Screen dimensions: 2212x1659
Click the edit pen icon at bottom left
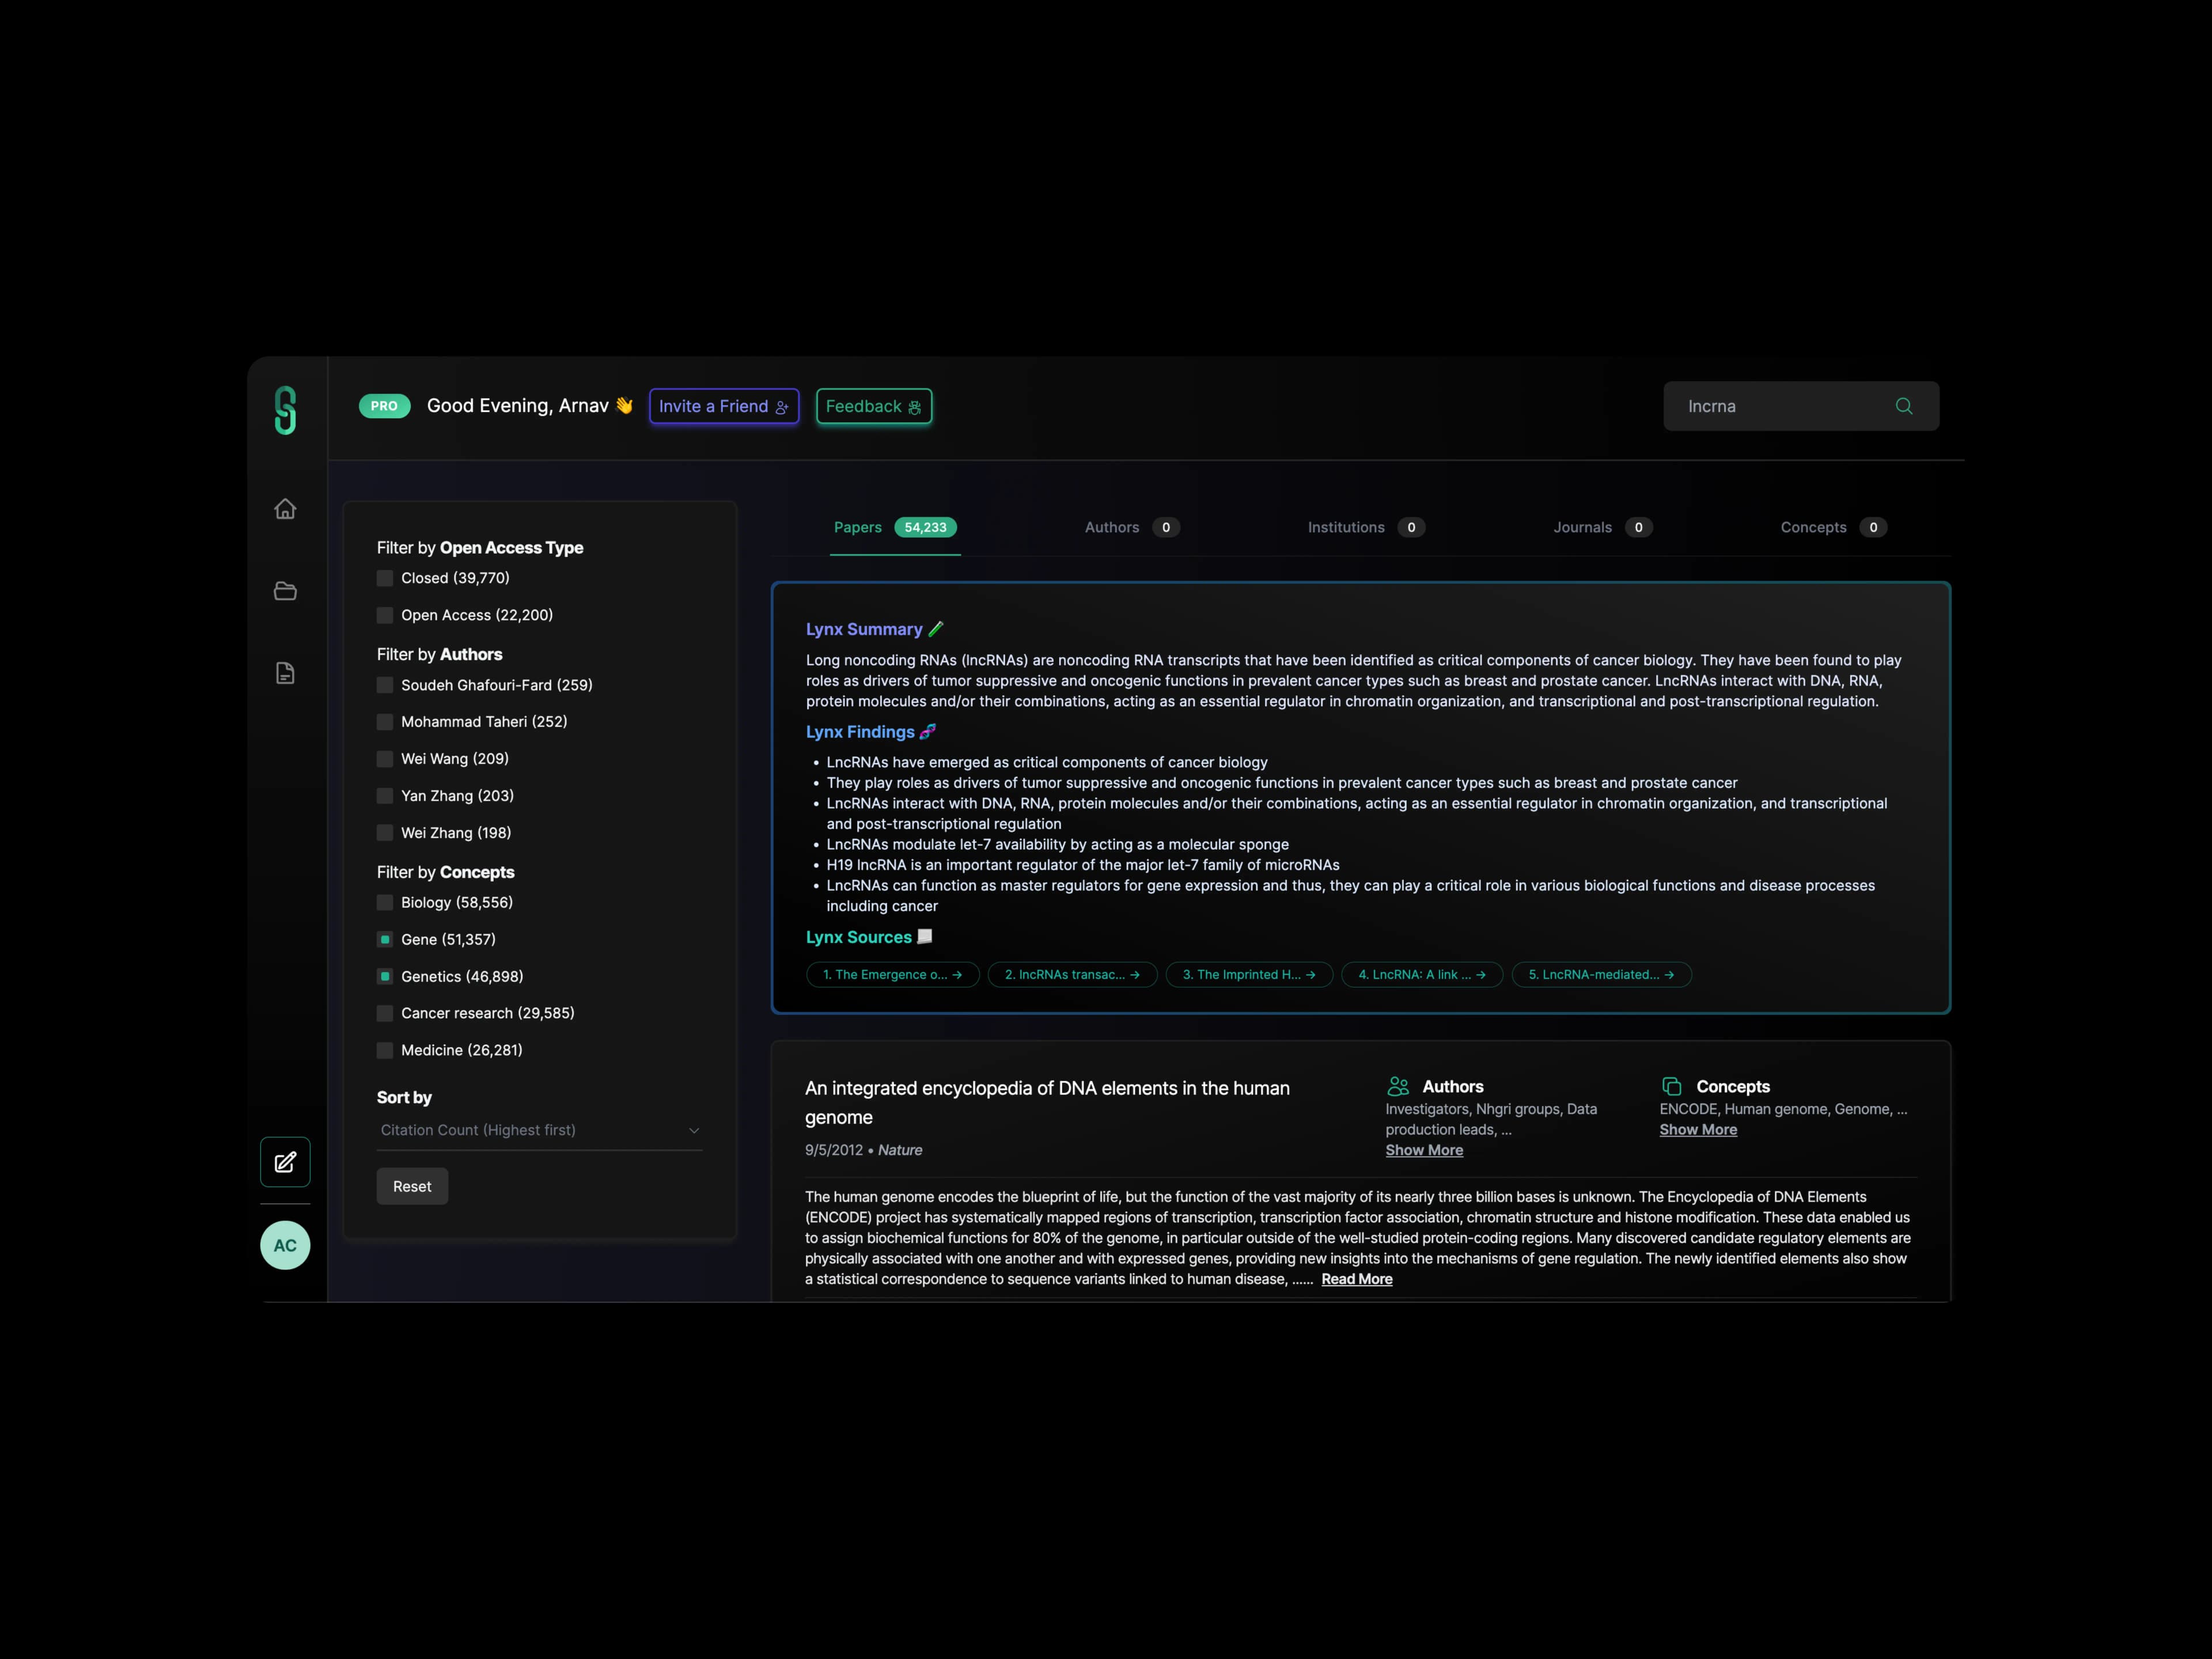284,1162
